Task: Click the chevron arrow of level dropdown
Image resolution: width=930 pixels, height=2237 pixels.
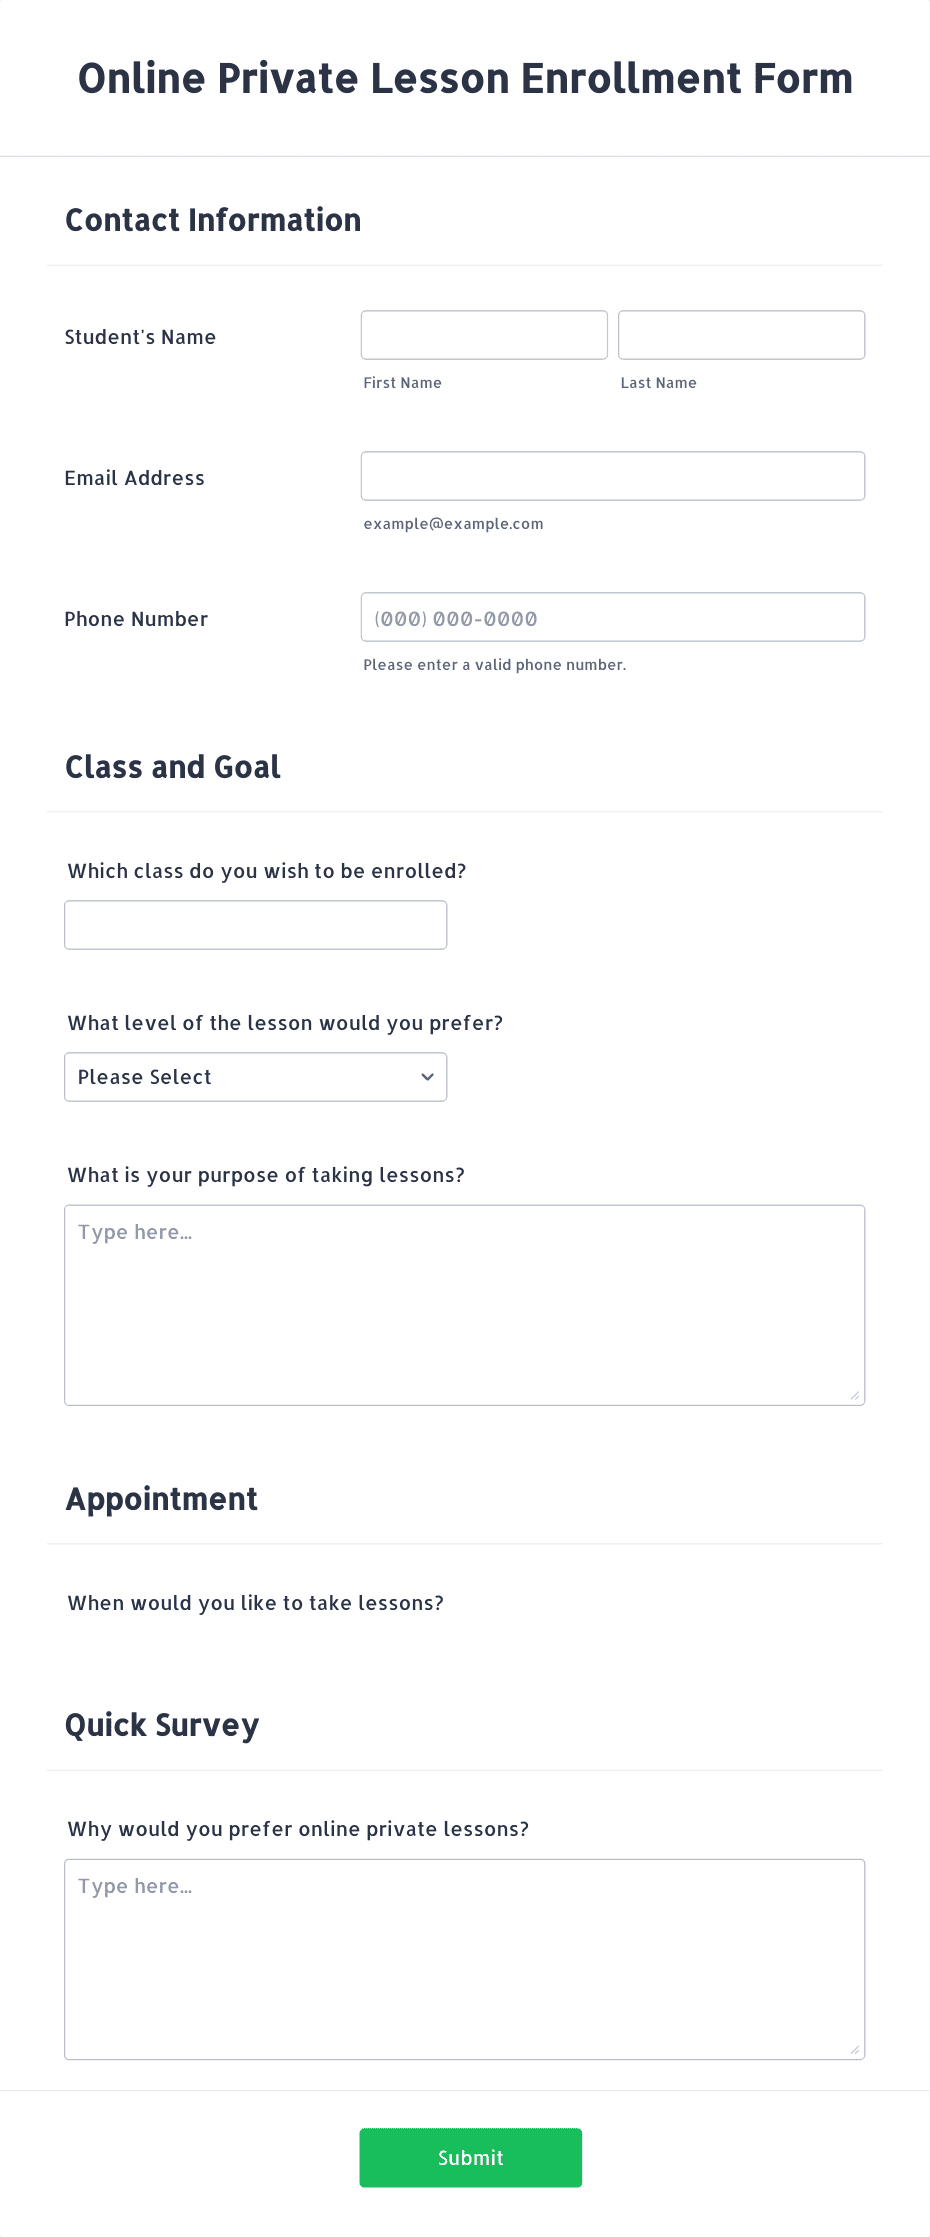Action: click(x=427, y=1077)
